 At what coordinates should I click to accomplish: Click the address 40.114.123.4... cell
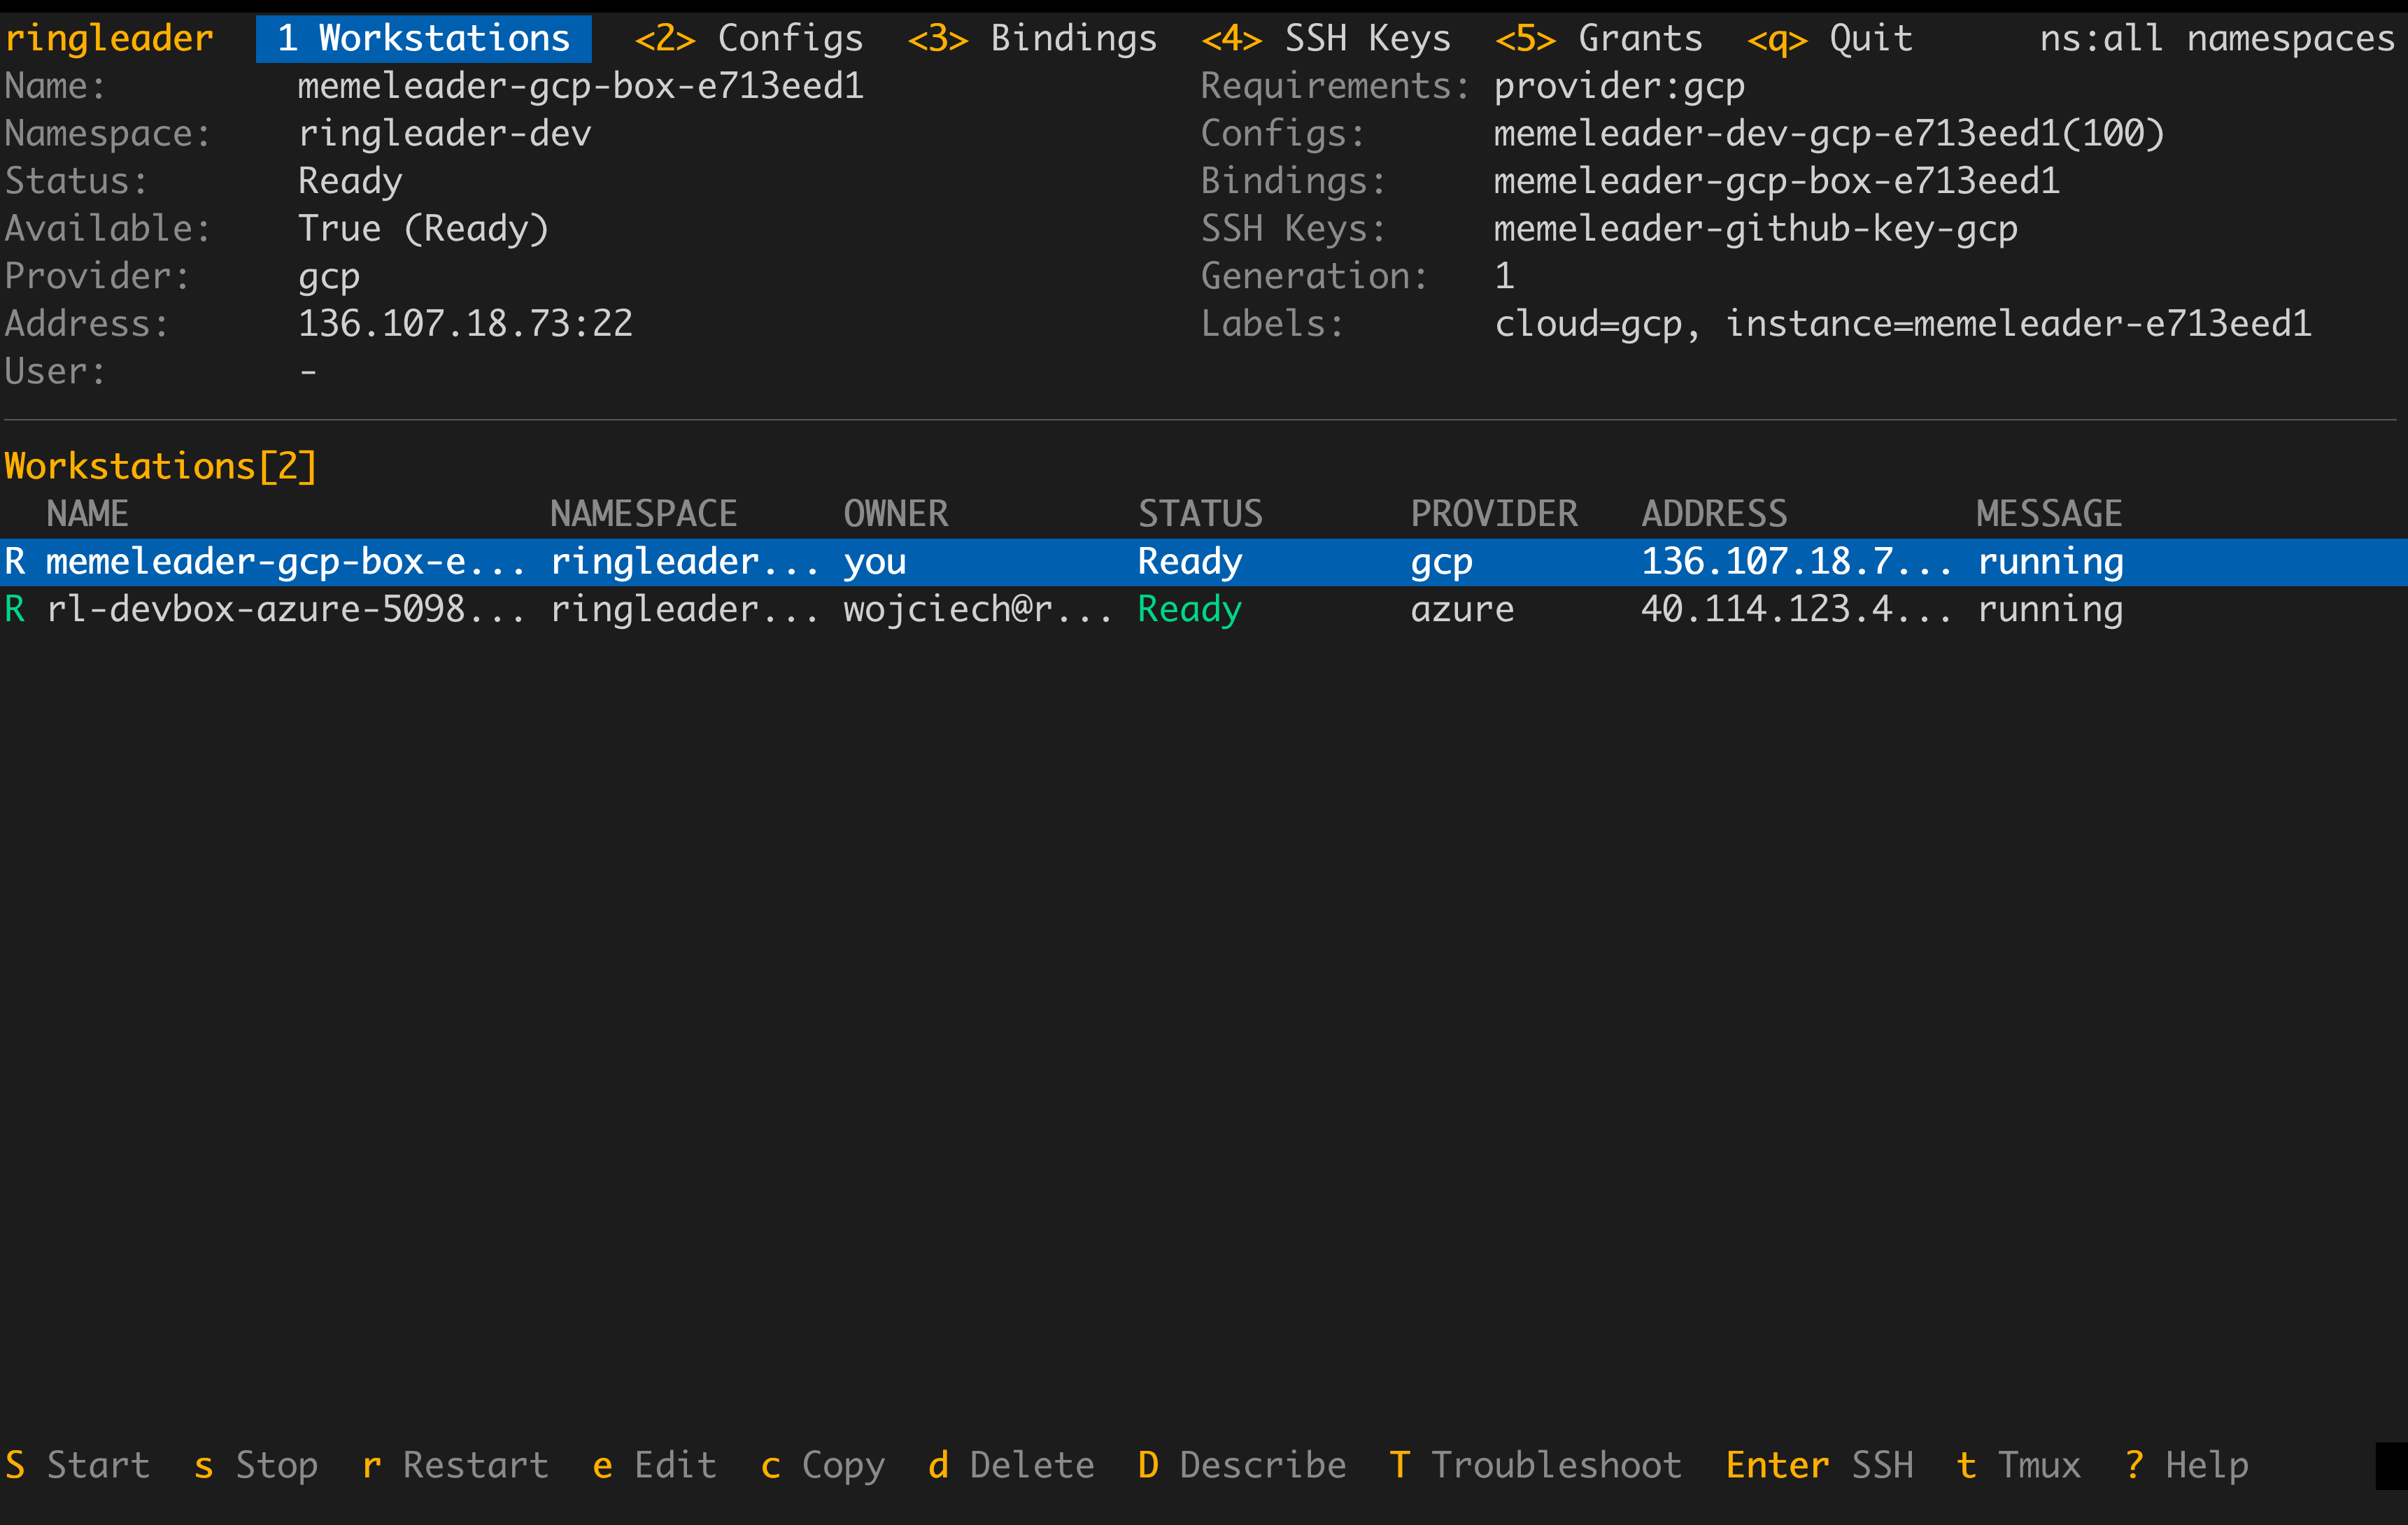pyautogui.click(x=1796, y=609)
